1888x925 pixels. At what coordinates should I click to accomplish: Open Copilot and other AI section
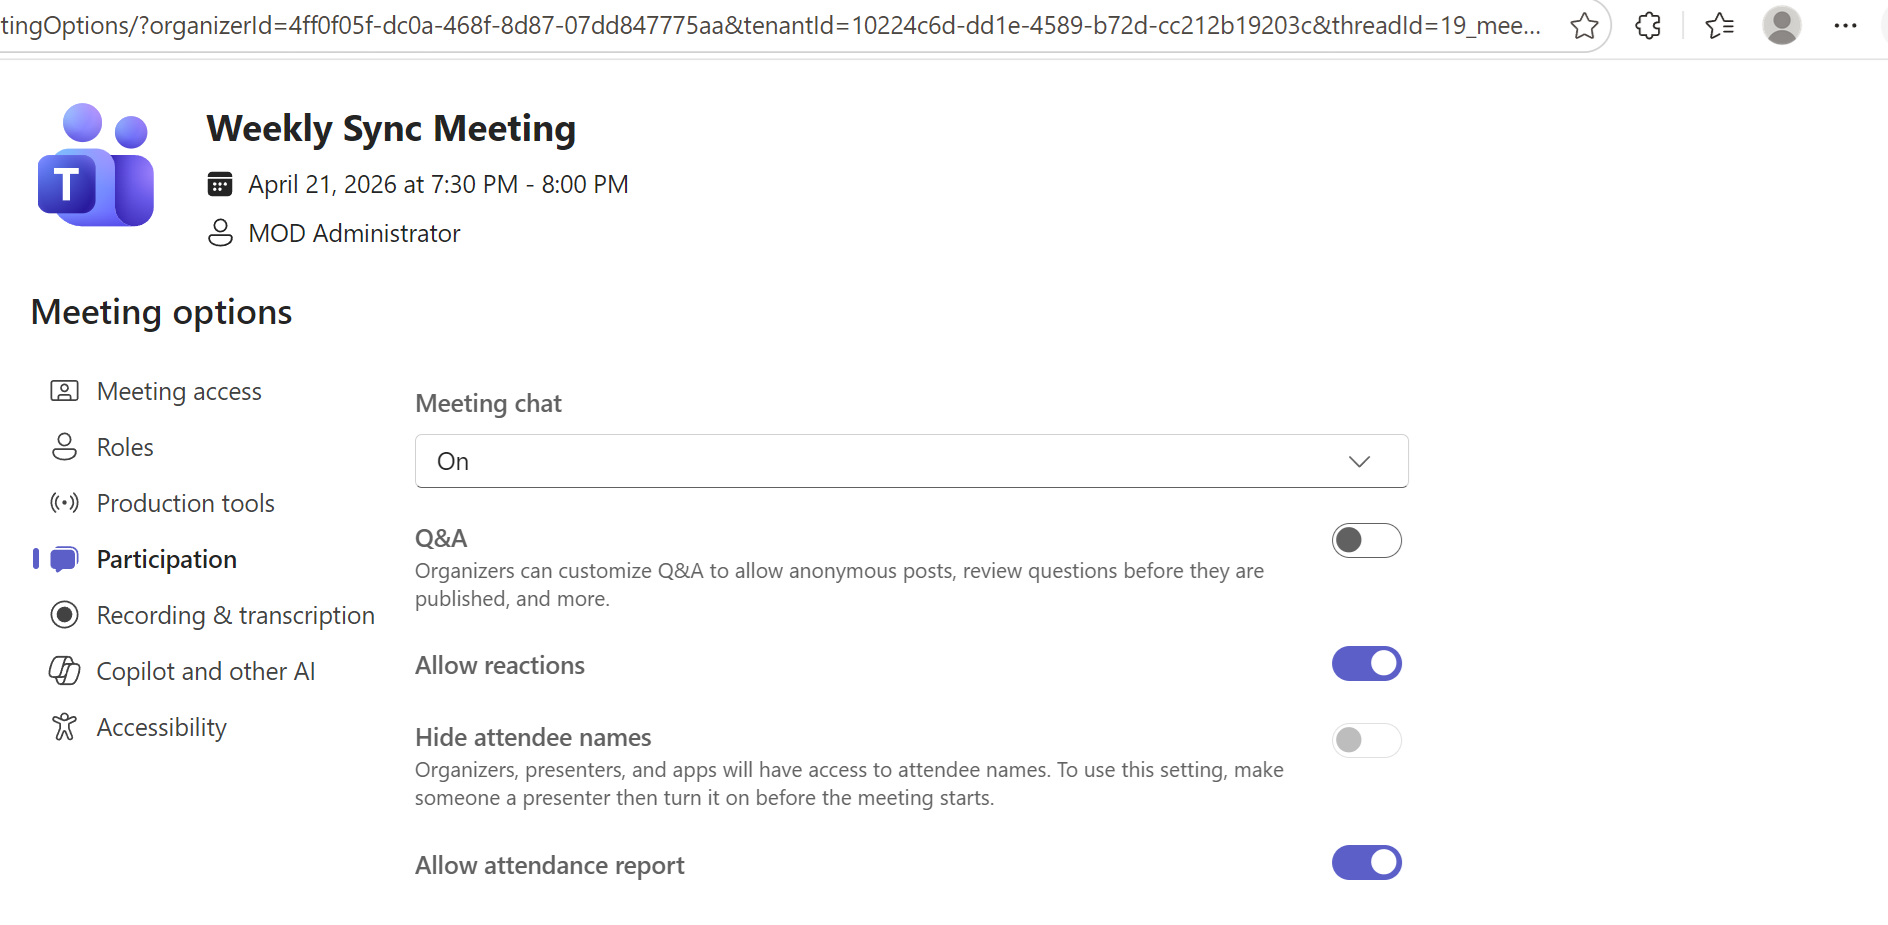[206, 671]
